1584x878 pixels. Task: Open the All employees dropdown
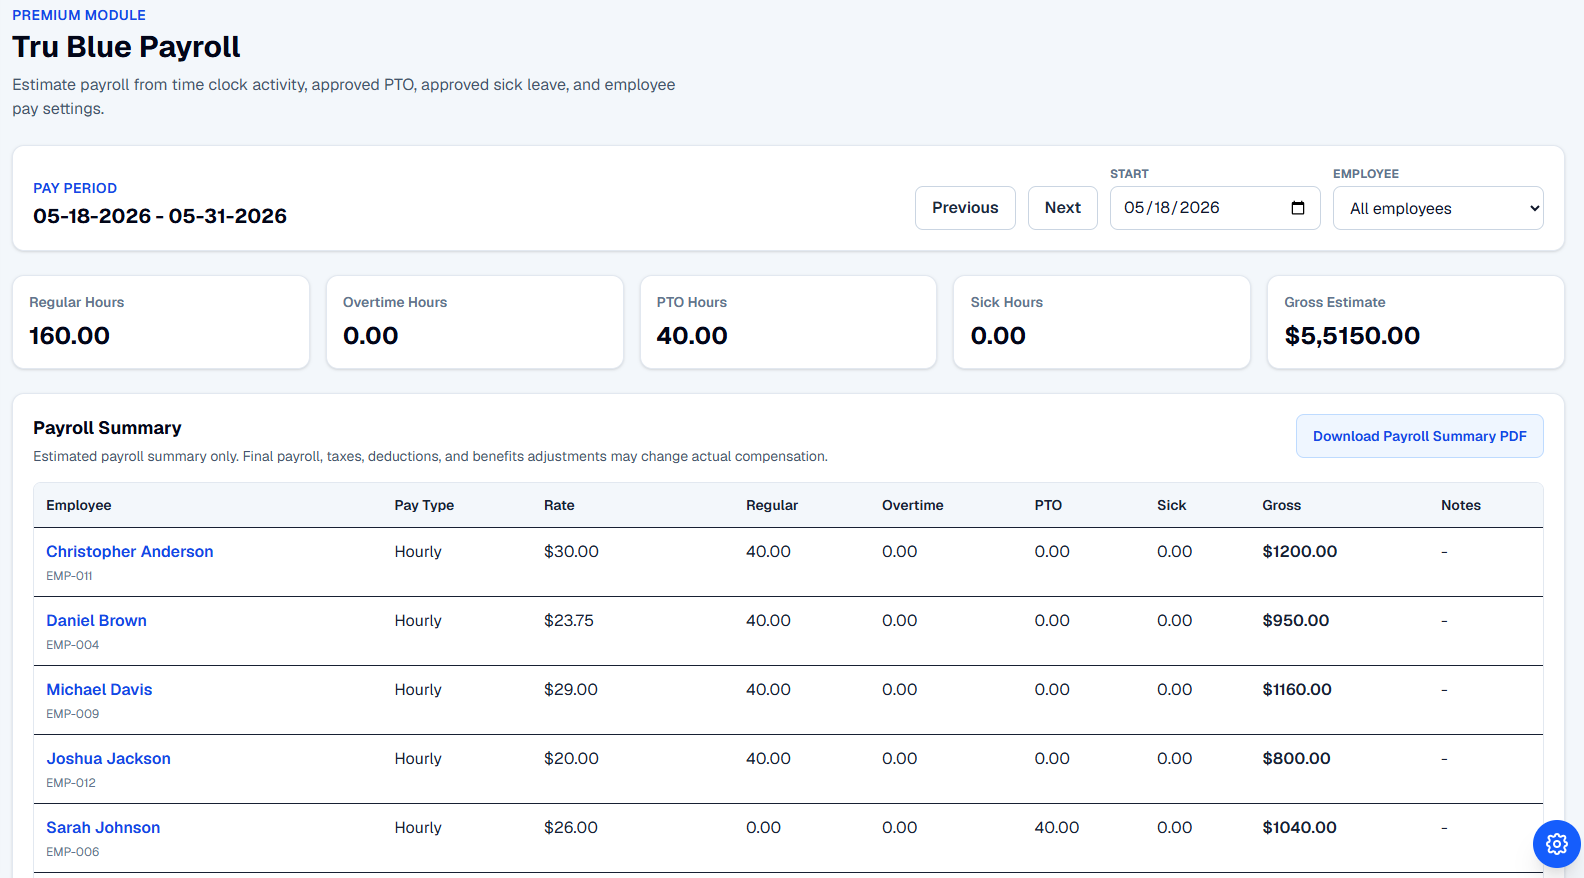point(1438,208)
